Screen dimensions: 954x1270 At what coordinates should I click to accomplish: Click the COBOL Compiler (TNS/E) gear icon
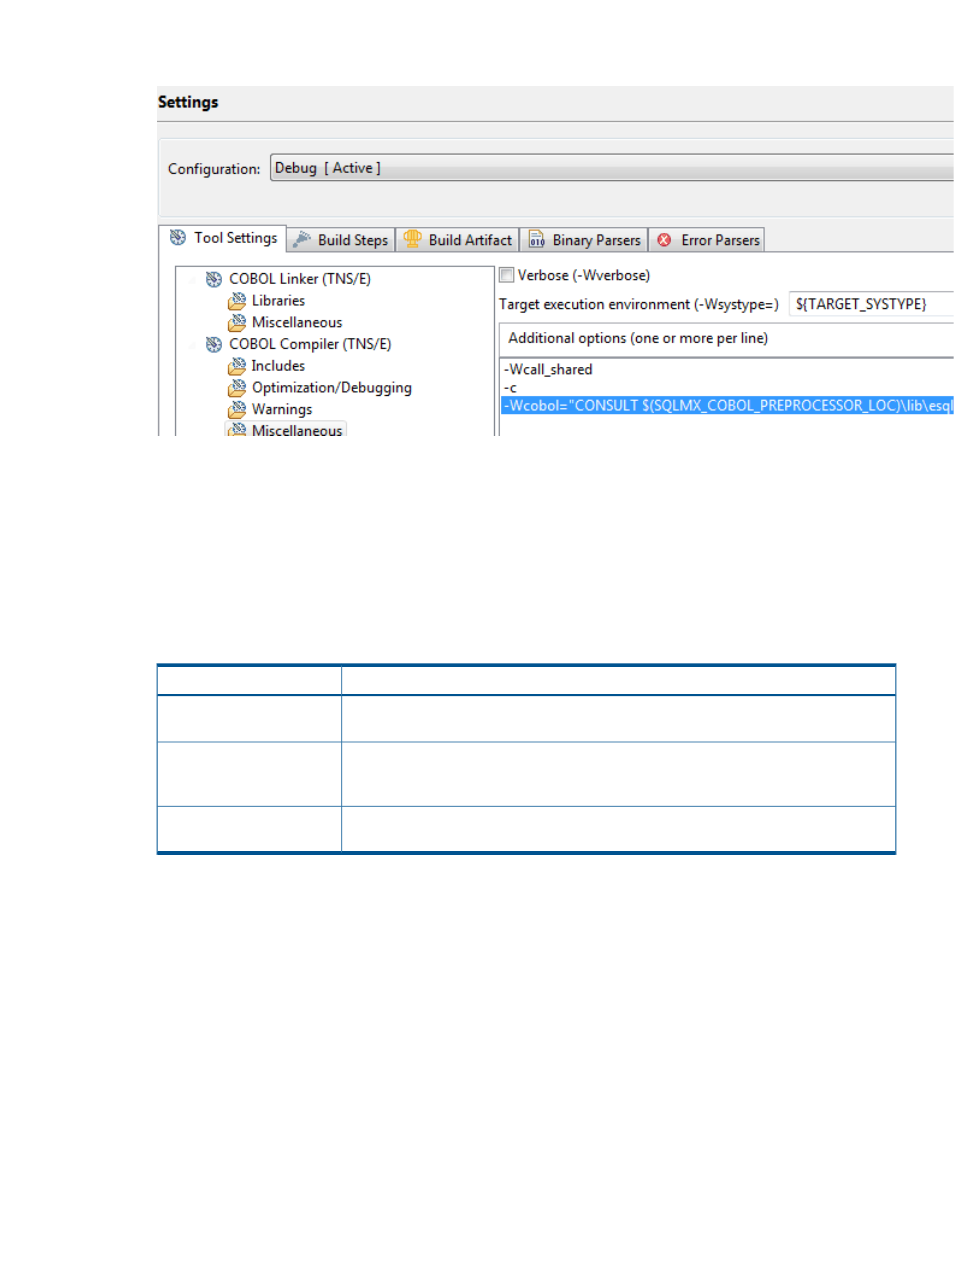click(214, 344)
